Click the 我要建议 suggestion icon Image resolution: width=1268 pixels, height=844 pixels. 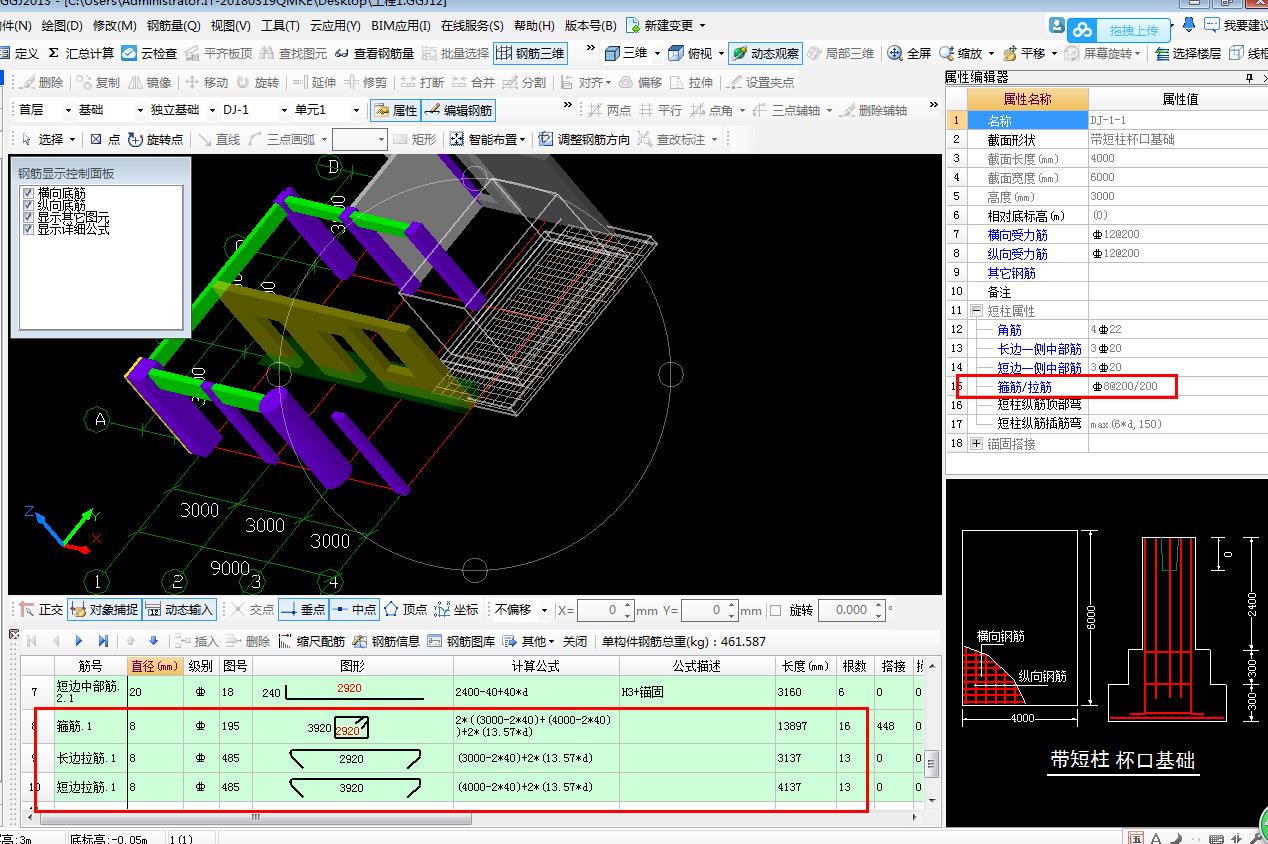point(1235,25)
